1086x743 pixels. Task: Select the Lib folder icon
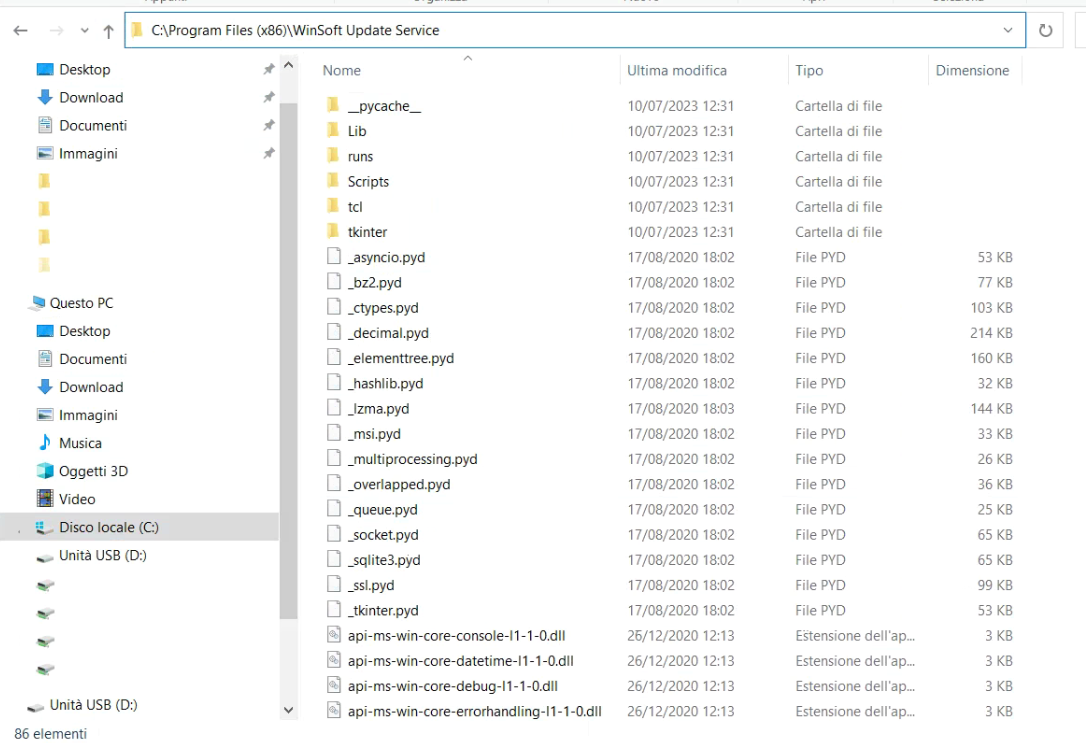(x=333, y=130)
